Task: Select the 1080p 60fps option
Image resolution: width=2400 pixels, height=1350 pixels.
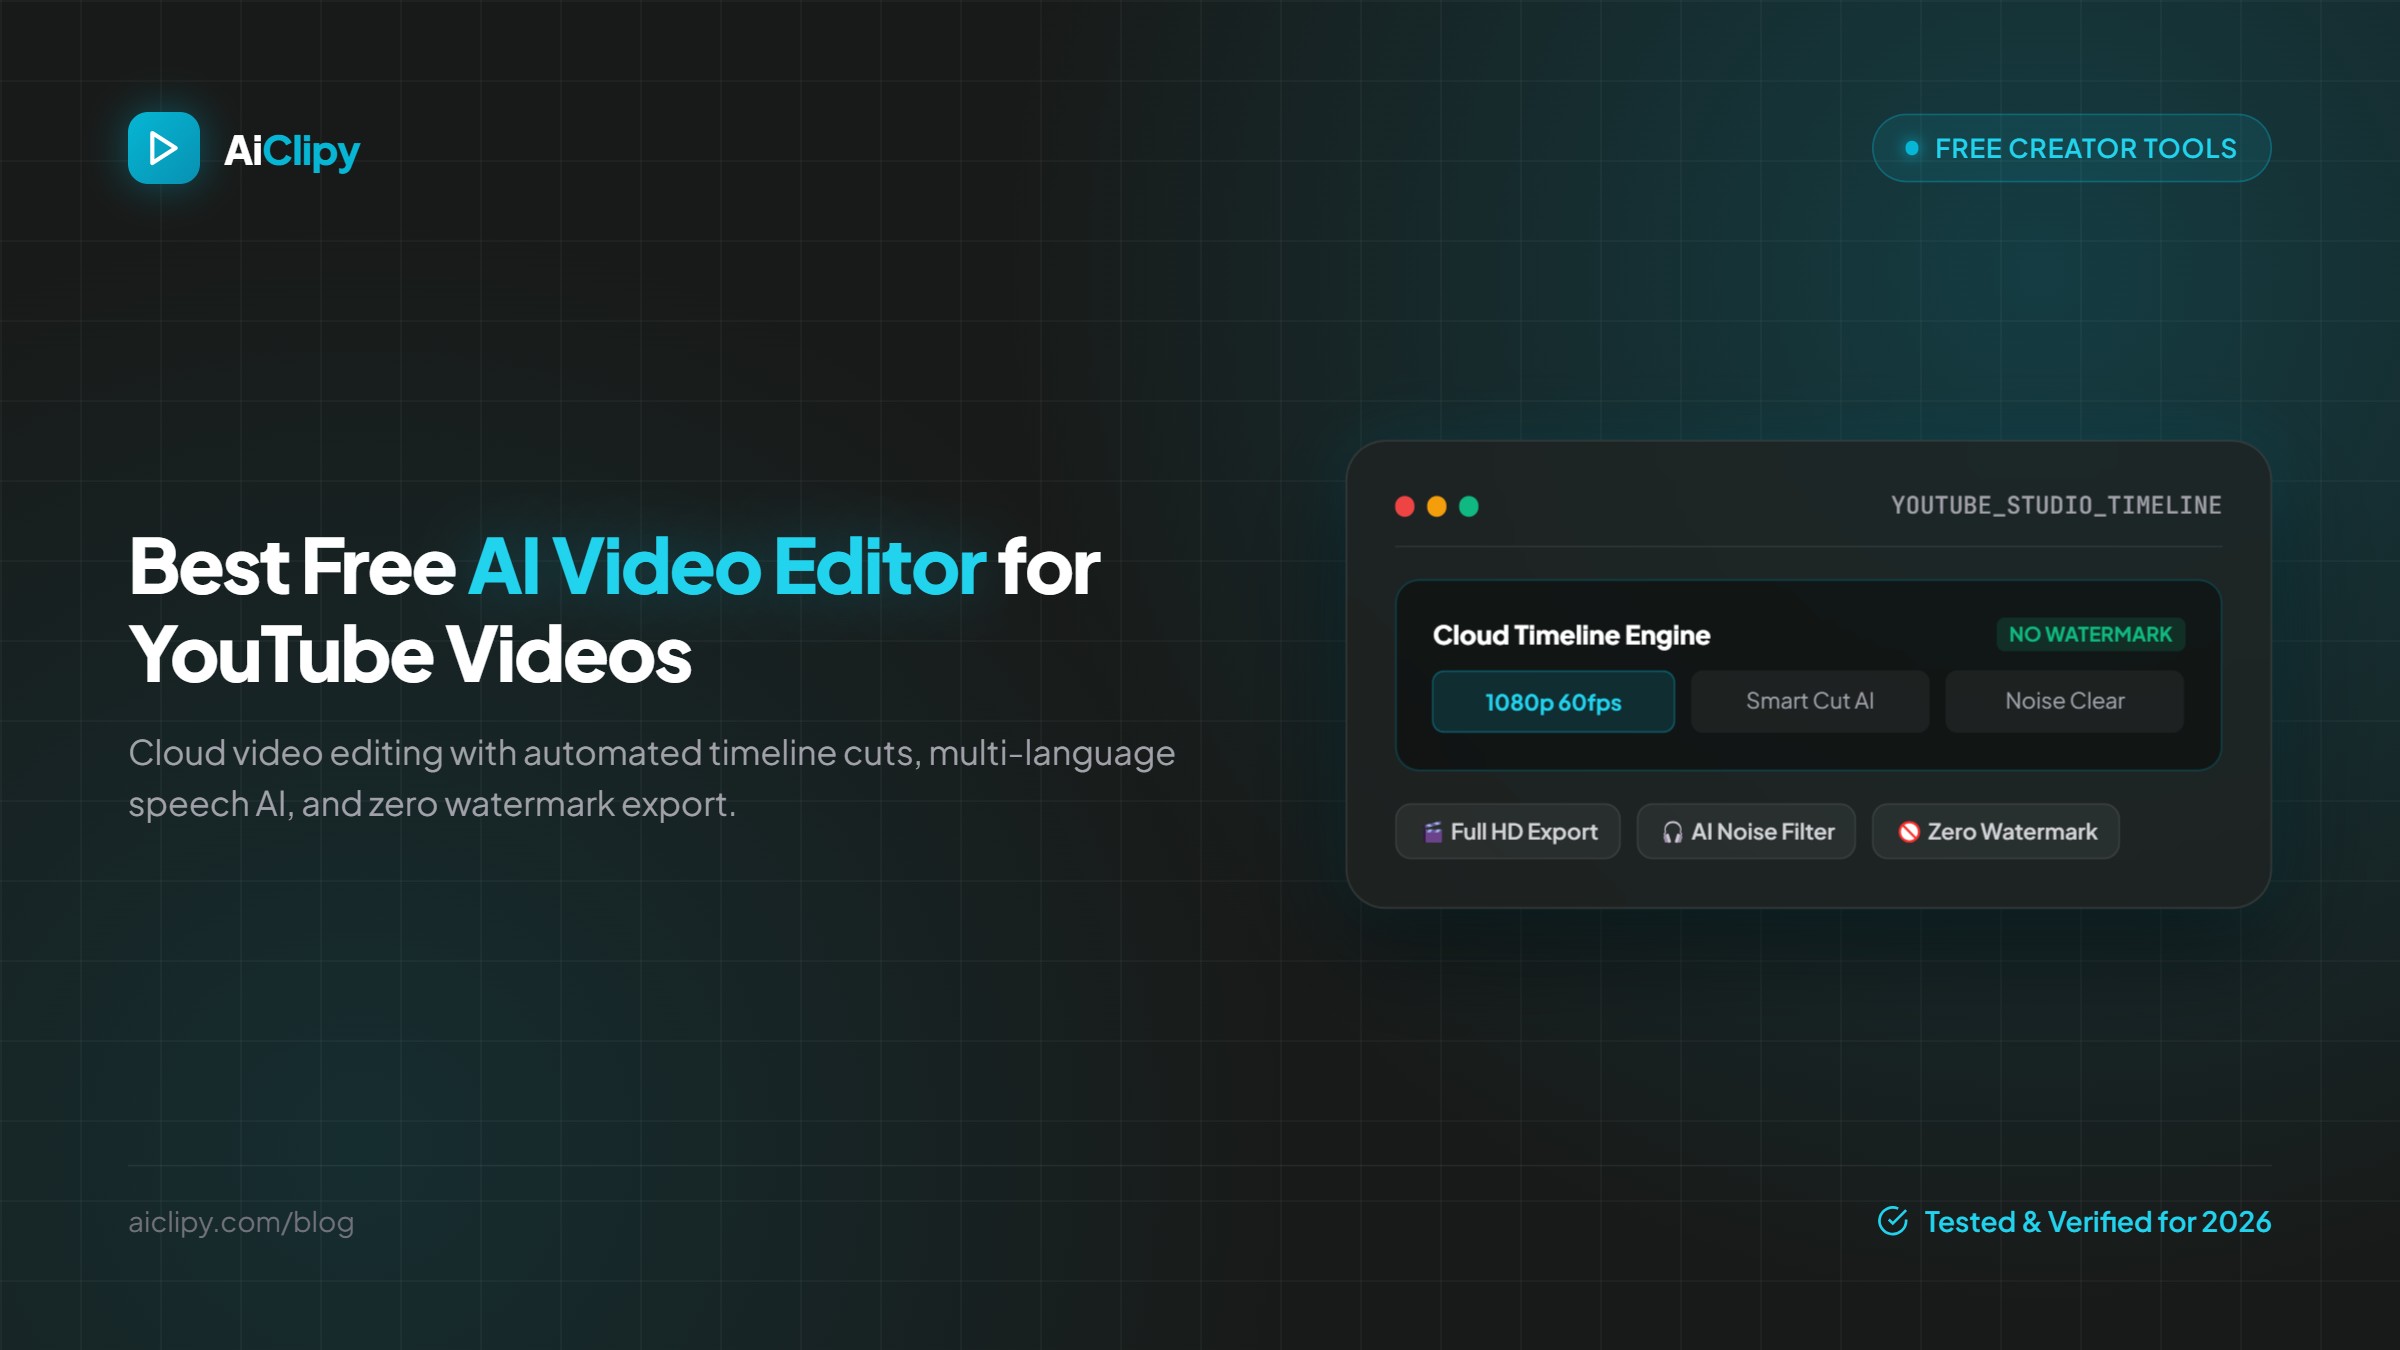Action: point(1553,702)
